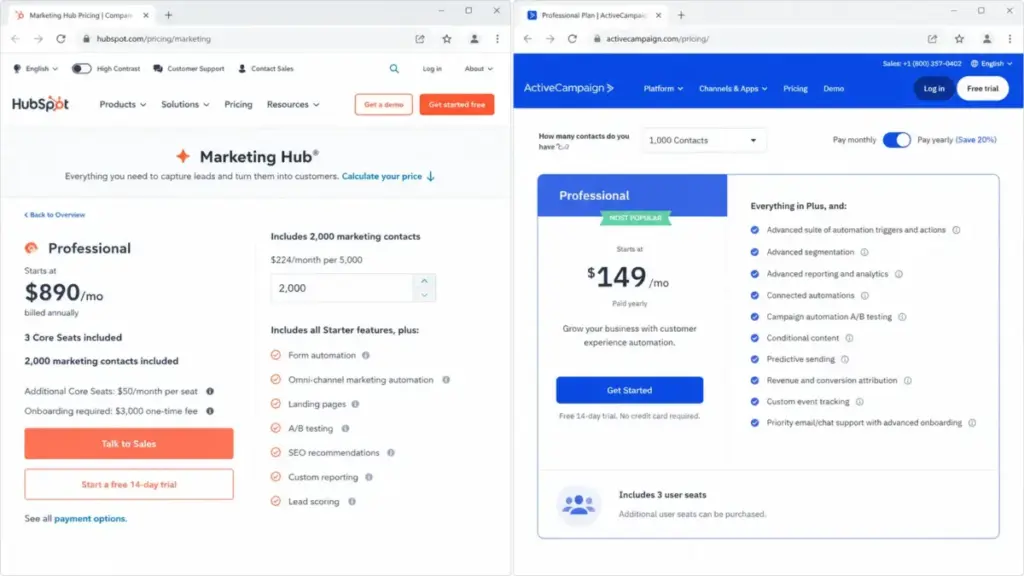The height and width of the screenshot is (576, 1024).
Task: Click info icon next to Conditional content
Action: point(849,338)
